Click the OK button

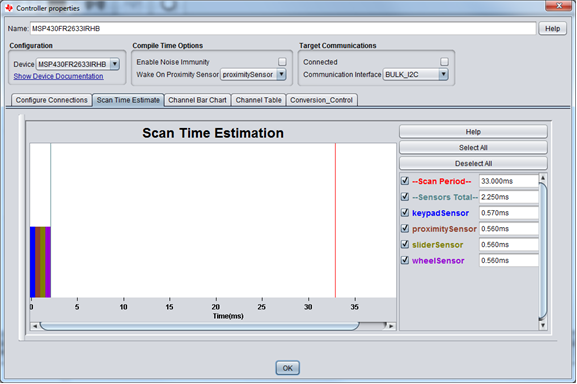tap(287, 368)
